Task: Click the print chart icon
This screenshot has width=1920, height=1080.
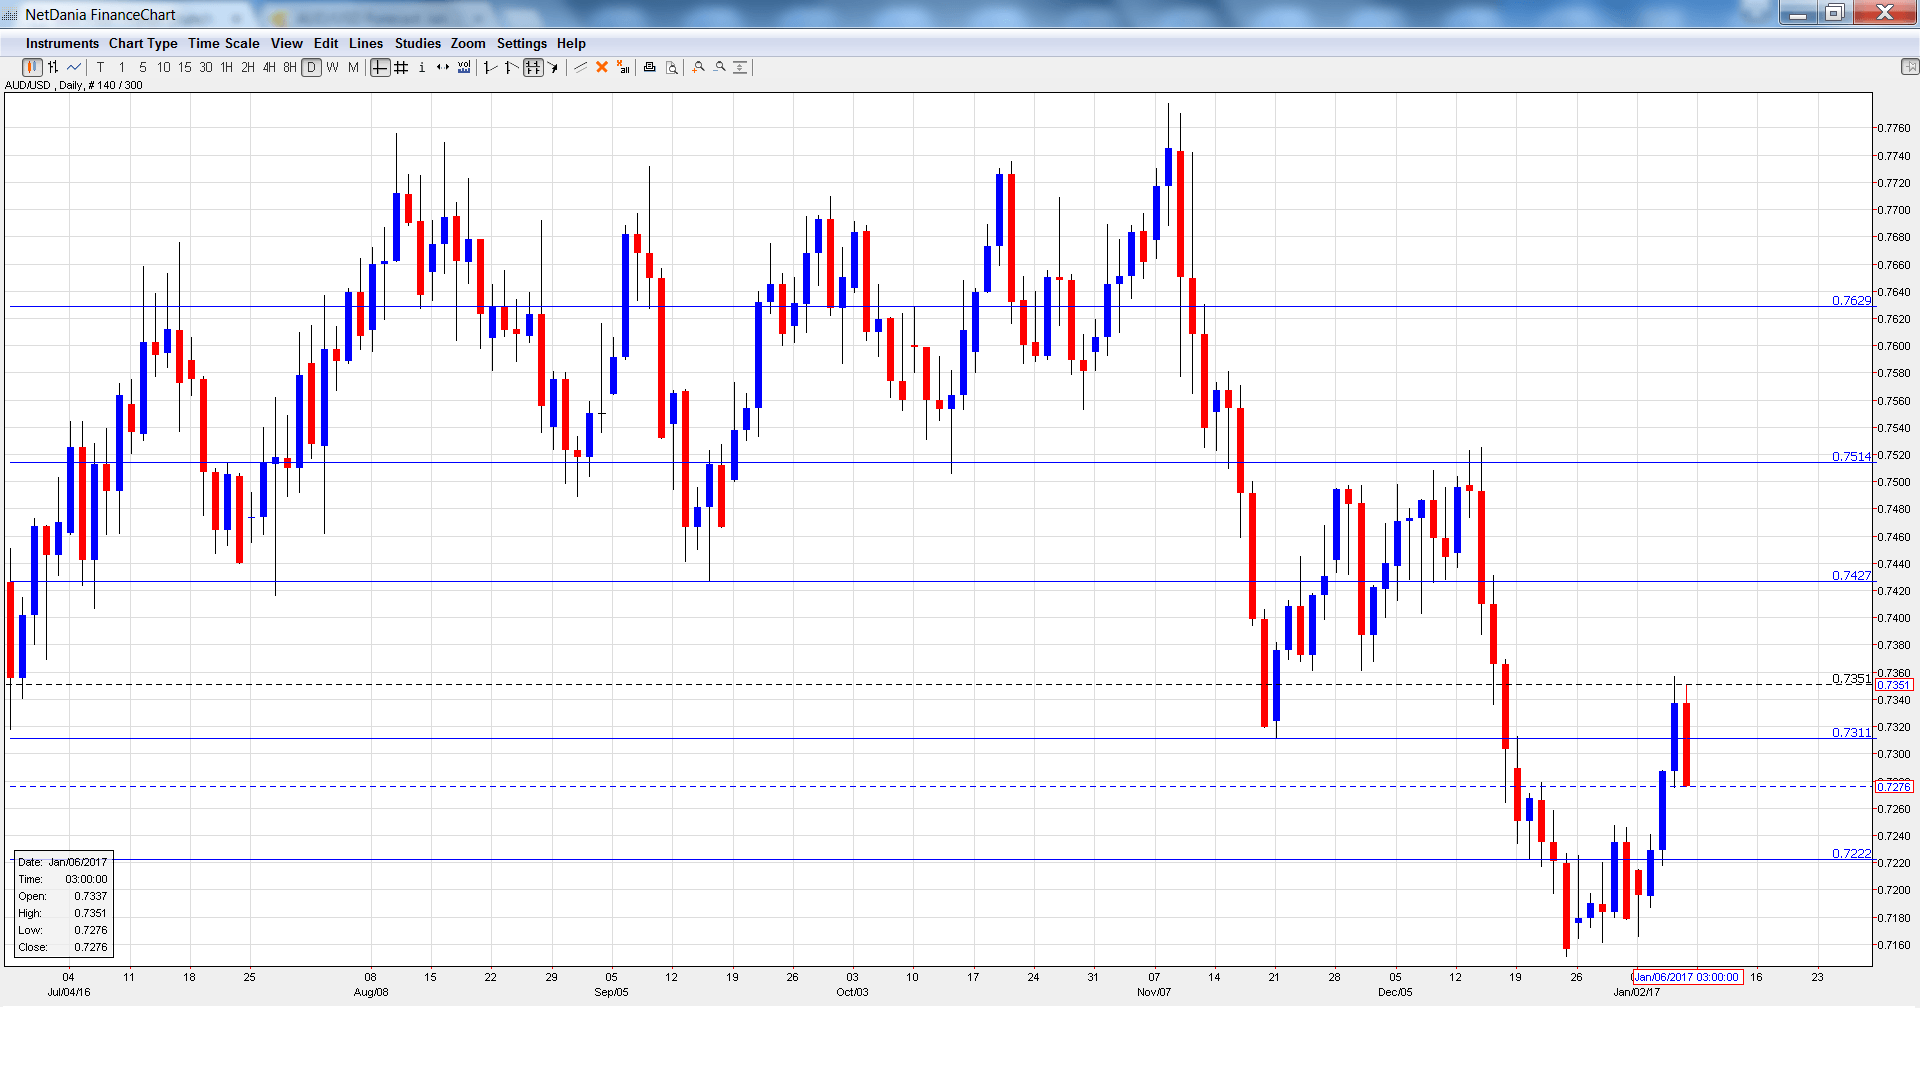Action: 649,67
